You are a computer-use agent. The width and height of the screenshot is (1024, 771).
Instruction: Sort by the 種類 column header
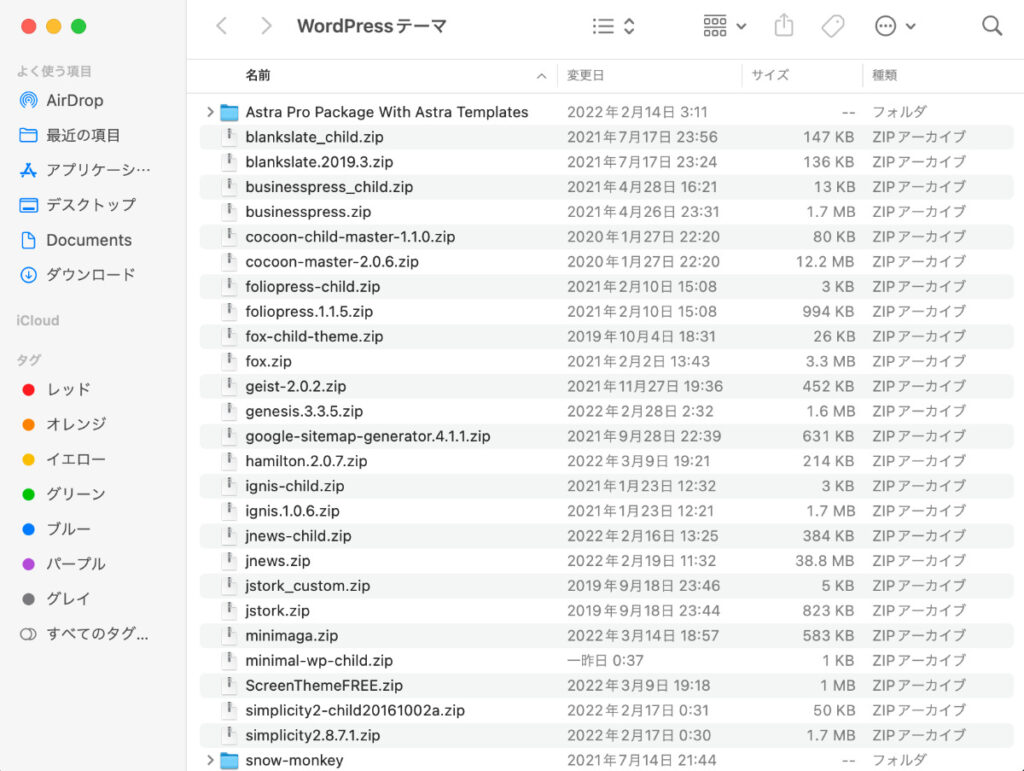pyautogui.click(x=884, y=76)
